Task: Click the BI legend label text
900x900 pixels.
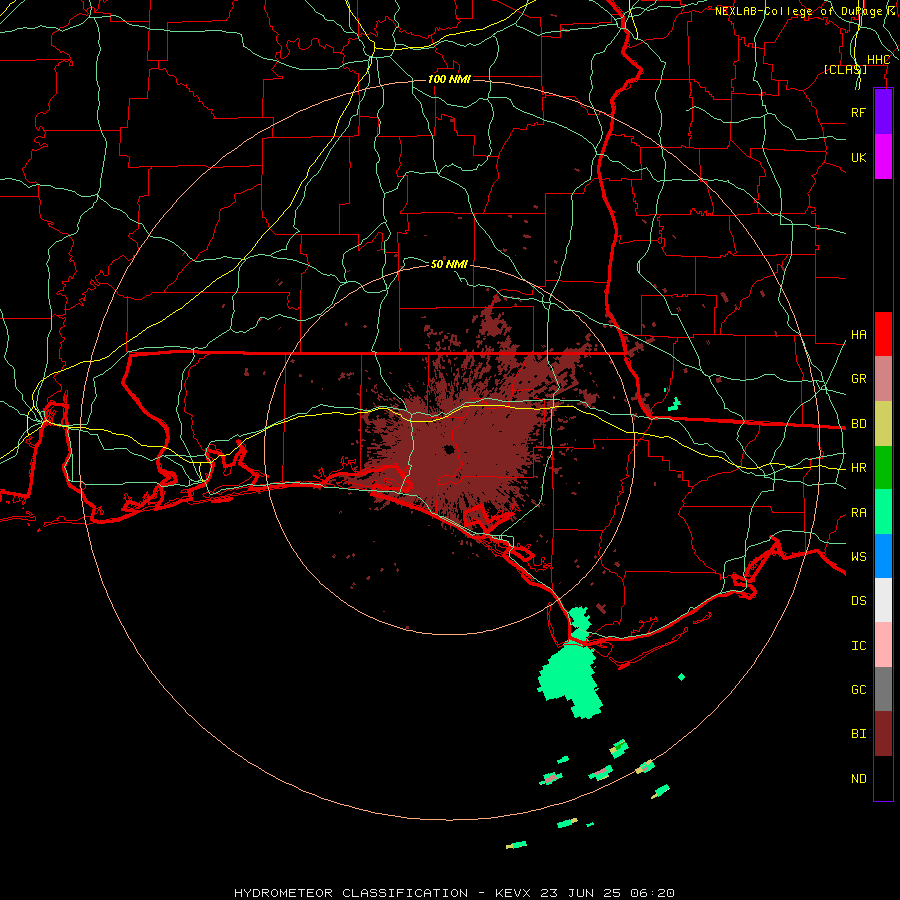Action: pyautogui.click(x=859, y=734)
